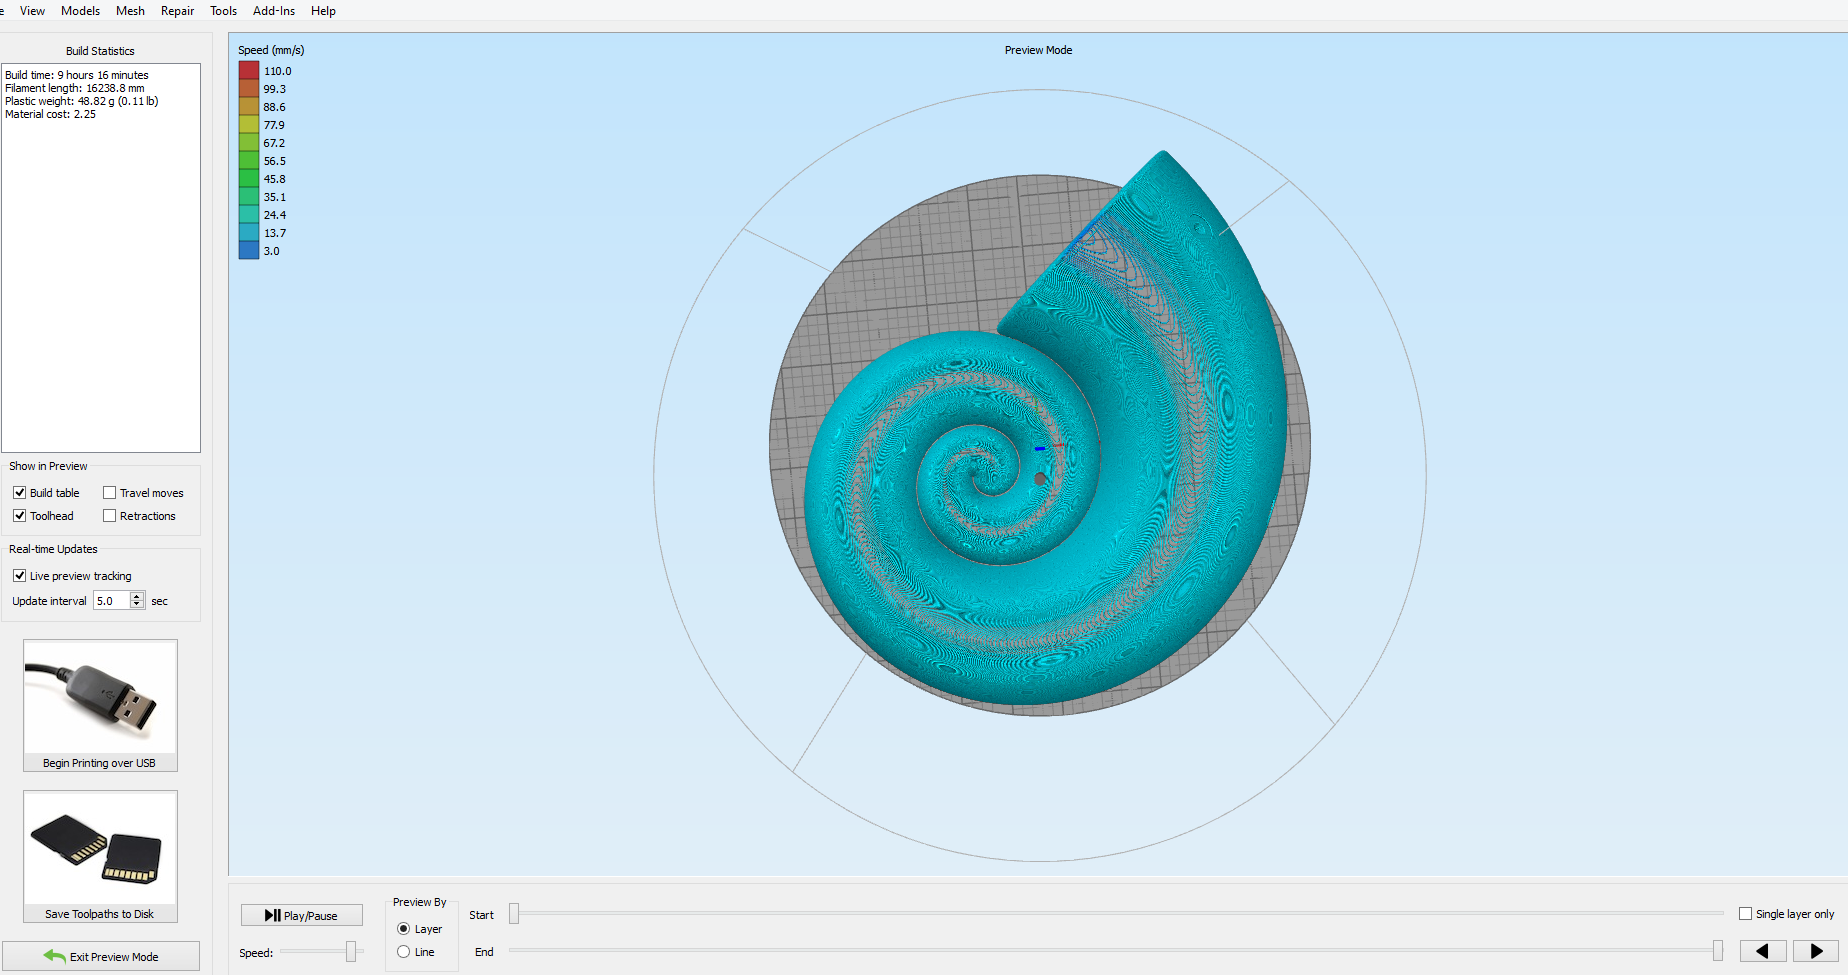Click the green Exit Preview Mode arrow
This screenshot has height=975, width=1848.
(54, 957)
